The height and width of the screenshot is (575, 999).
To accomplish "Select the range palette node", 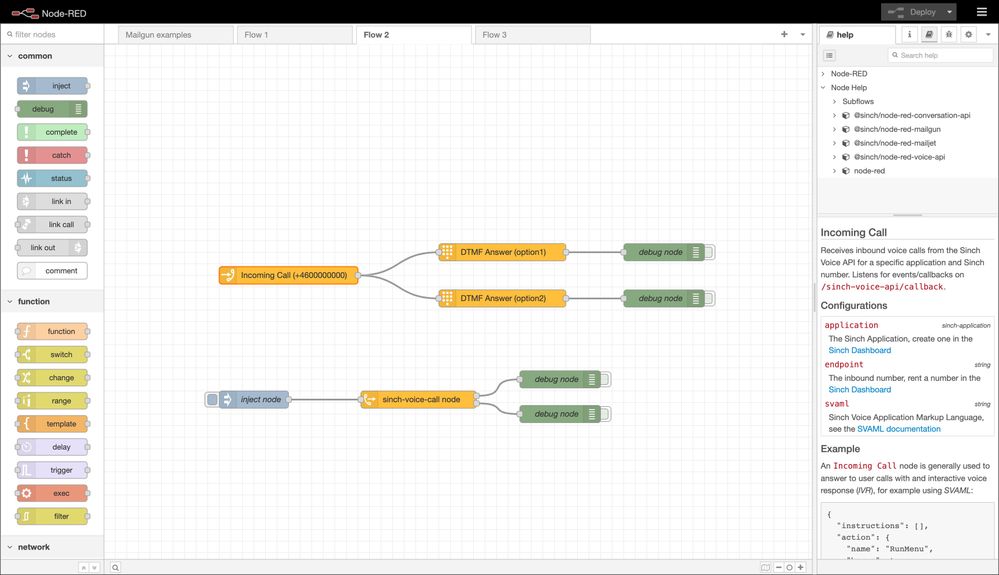I will tap(52, 401).
